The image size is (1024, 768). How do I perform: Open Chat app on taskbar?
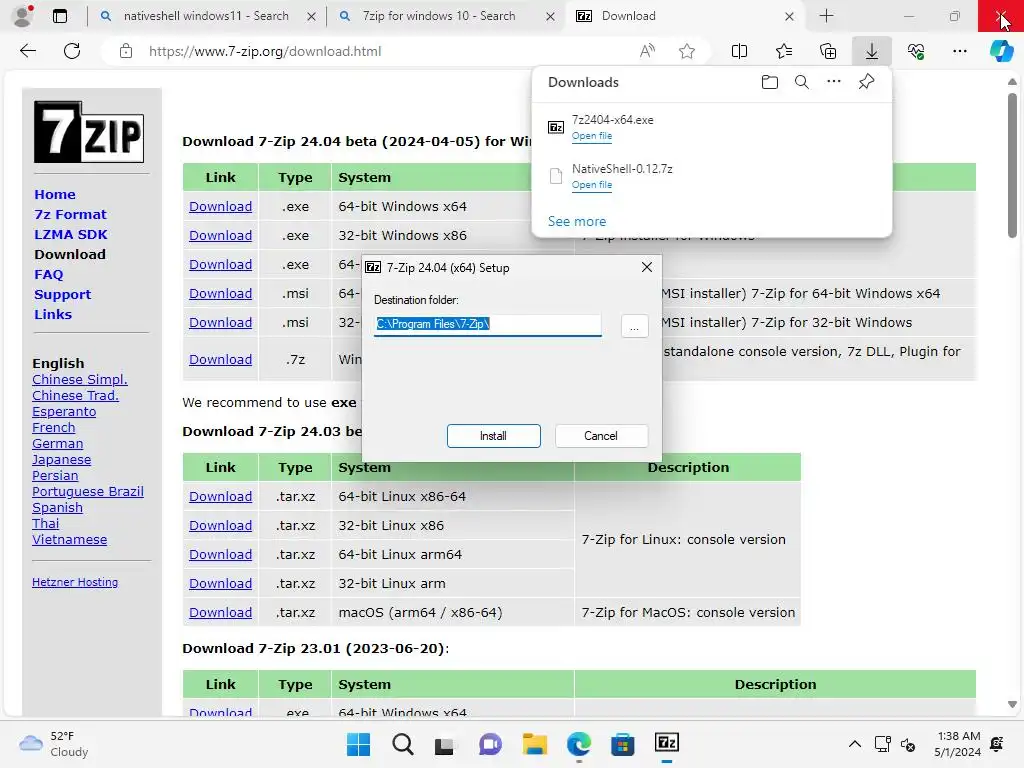[x=490, y=744]
